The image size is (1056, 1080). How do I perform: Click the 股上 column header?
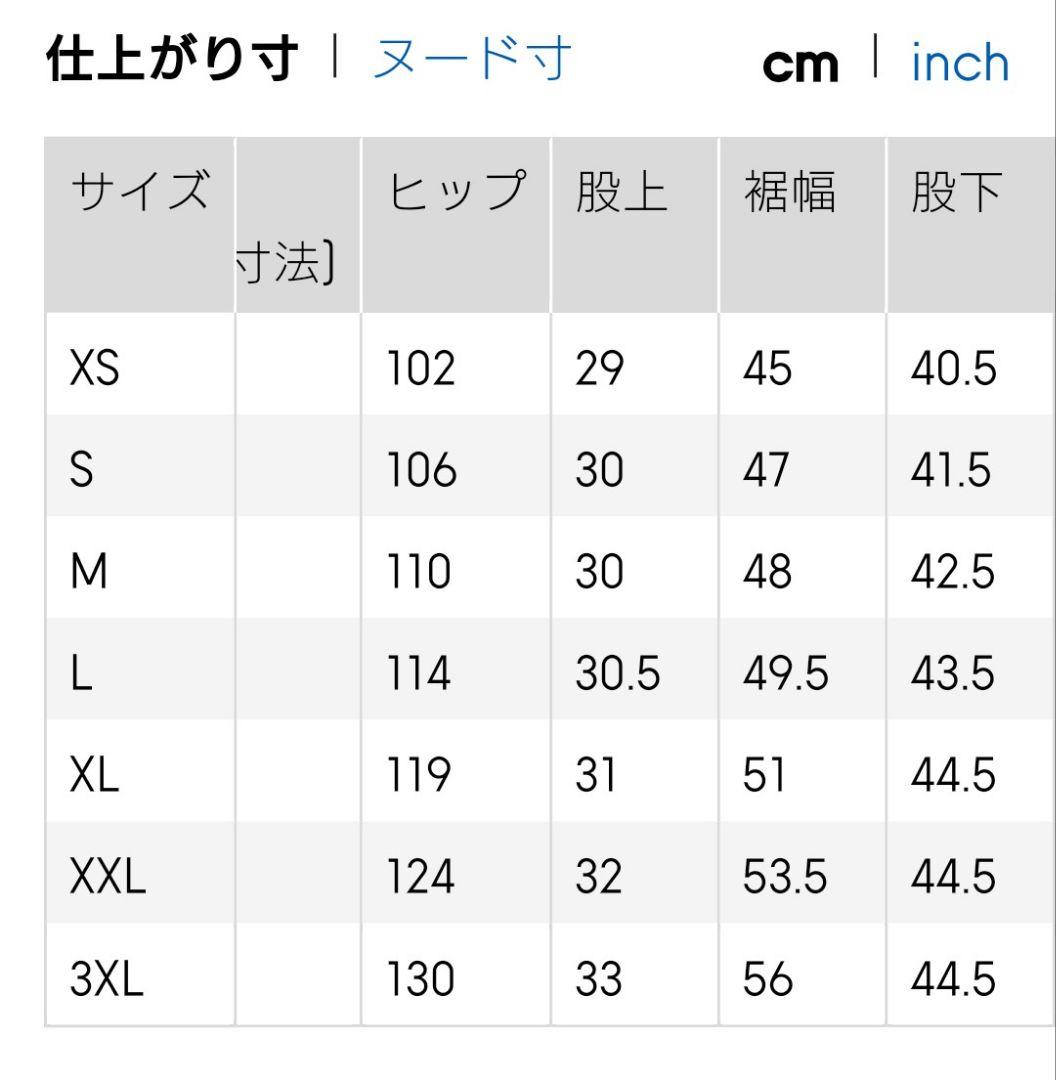tap(621, 192)
